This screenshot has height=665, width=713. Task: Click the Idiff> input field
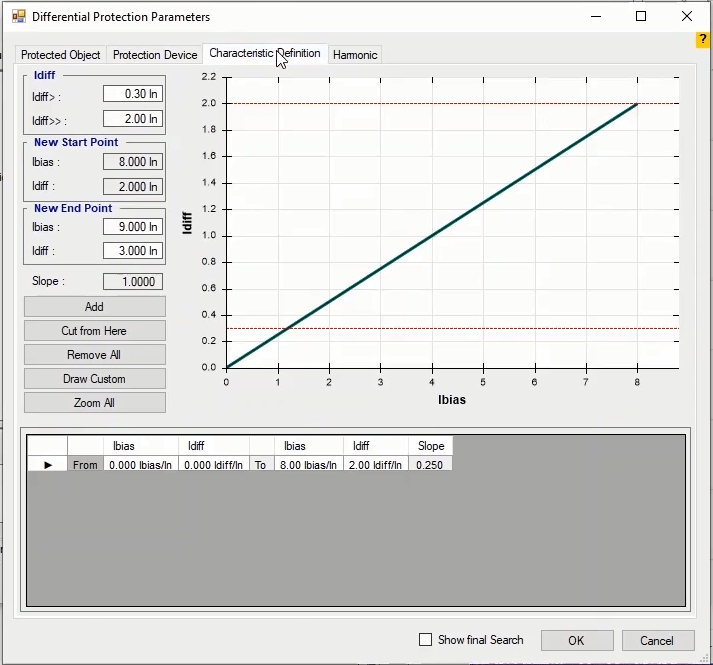pyautogui.click(x=132, y=94)
